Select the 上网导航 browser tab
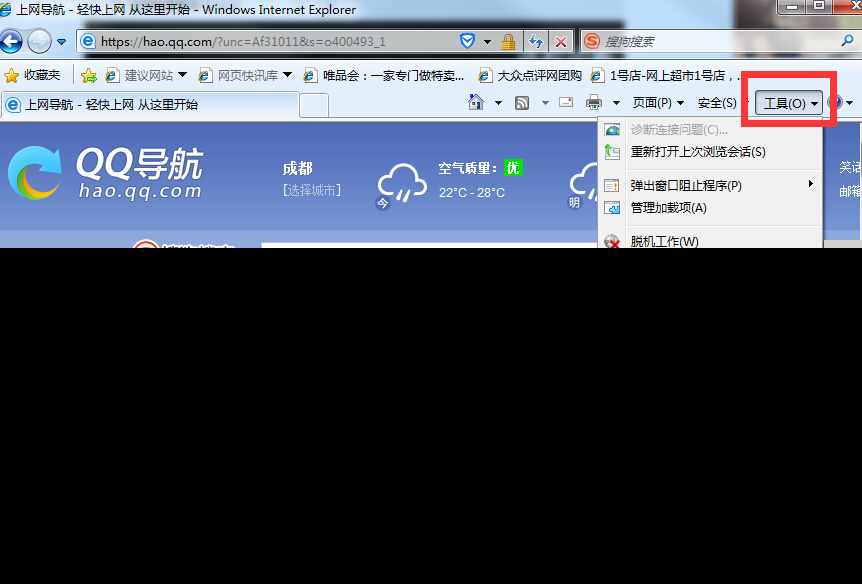 coord(151,104)
